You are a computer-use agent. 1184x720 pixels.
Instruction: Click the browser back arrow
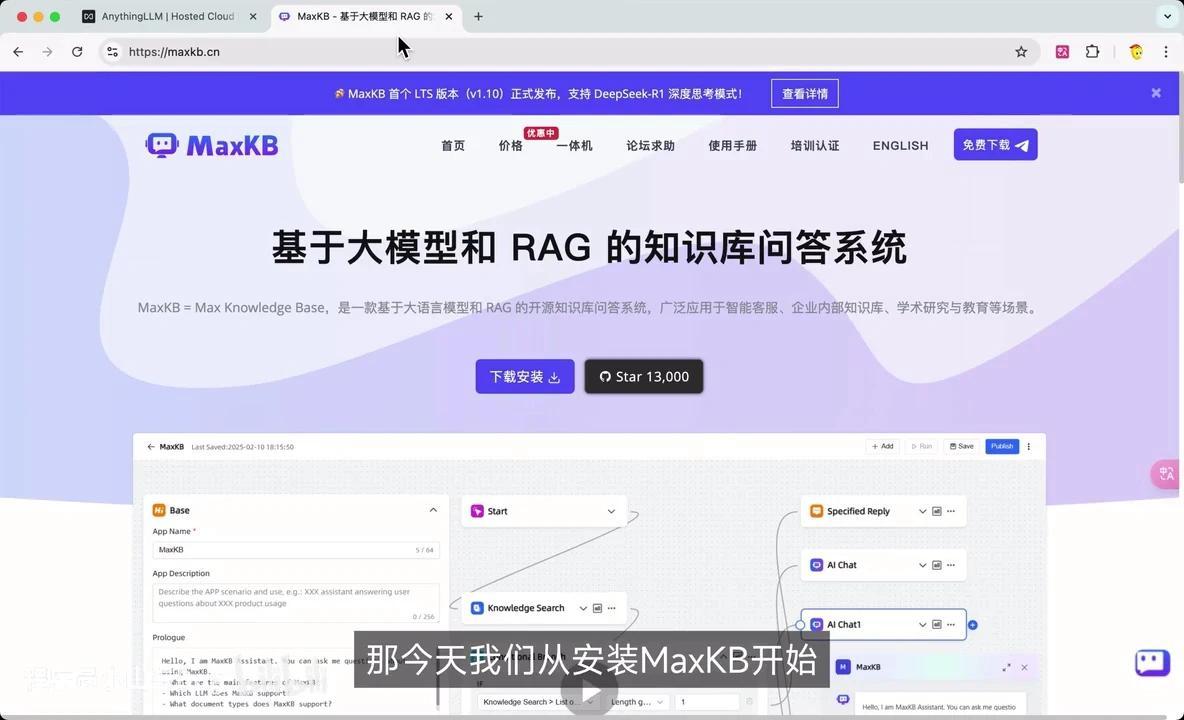click(18, 52)
